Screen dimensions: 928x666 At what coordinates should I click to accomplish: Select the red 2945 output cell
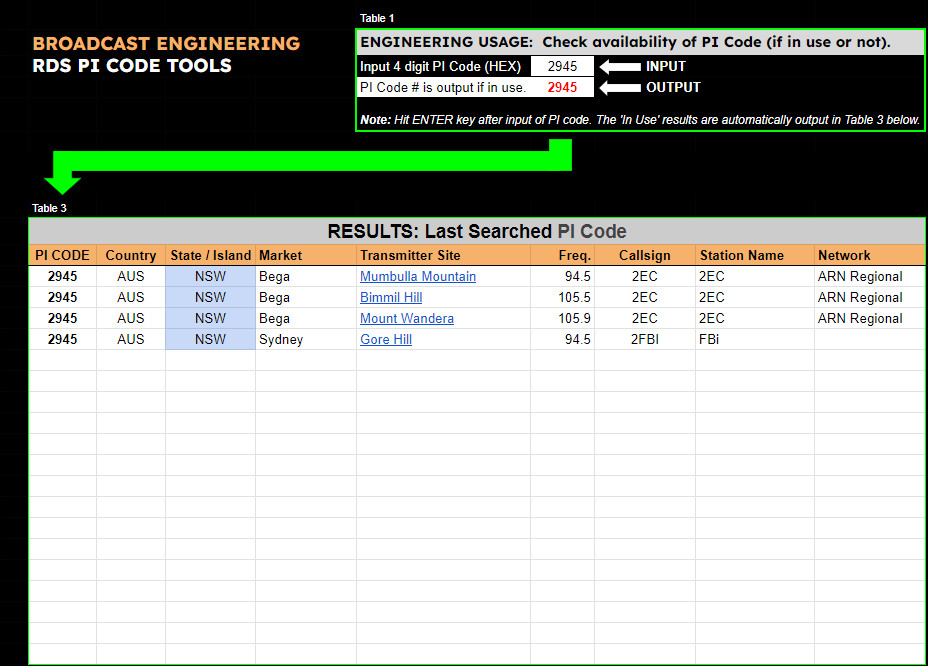coord(562,88)
